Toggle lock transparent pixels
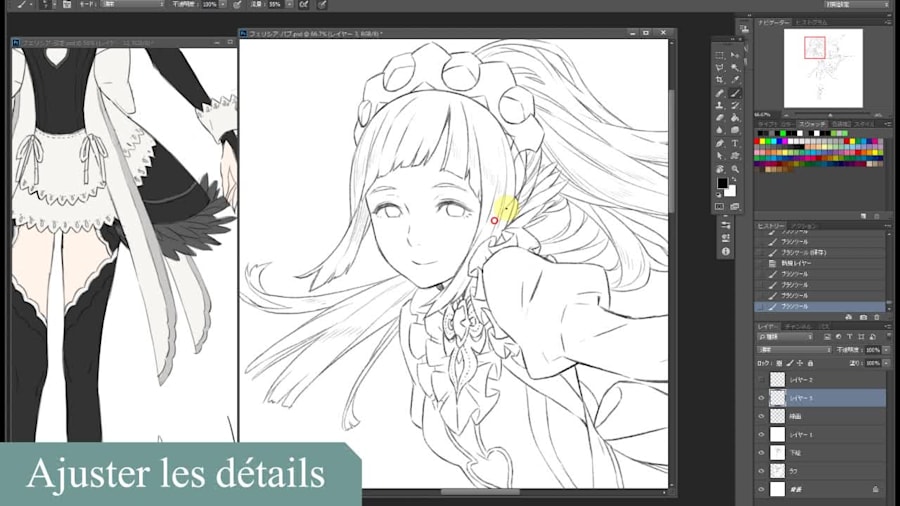The image size is (900, 506). point(779,363)
